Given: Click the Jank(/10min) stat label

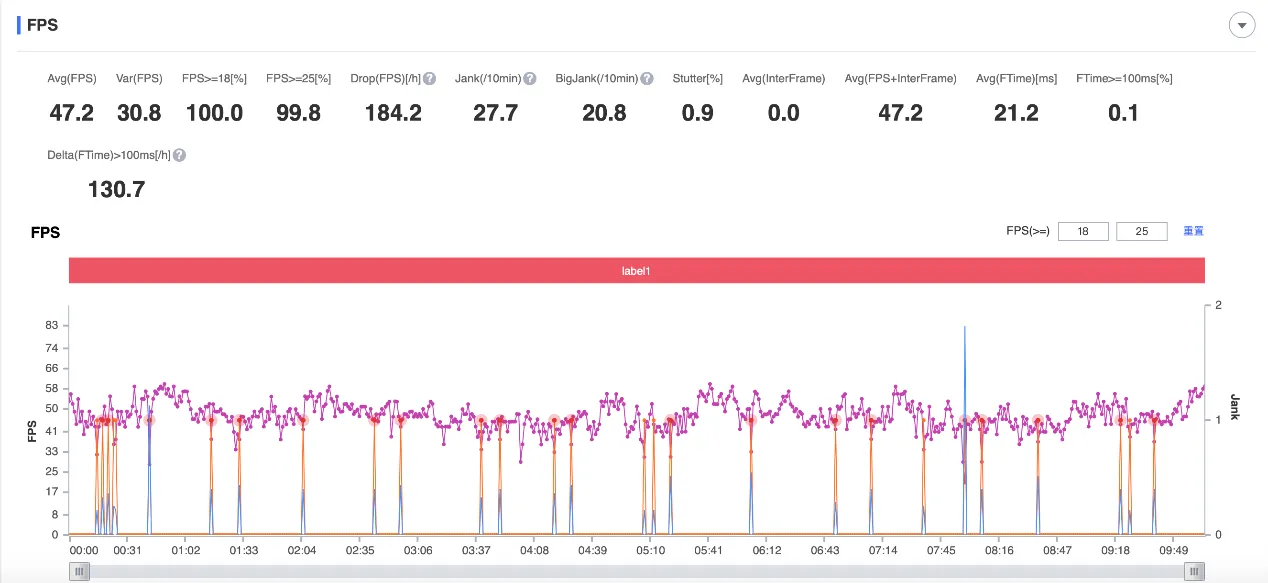Looking at the screenshot, I should pyautogui.click(x=487, y=79).
